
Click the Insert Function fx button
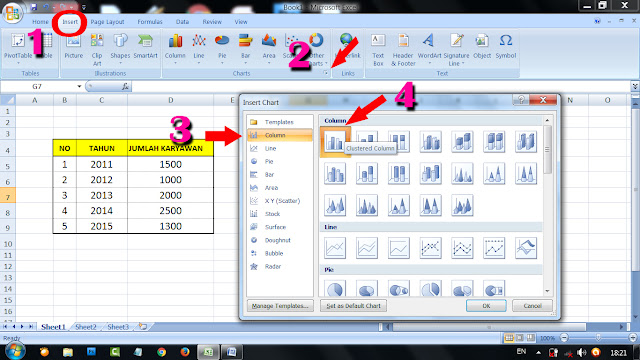tap(125, 87)
